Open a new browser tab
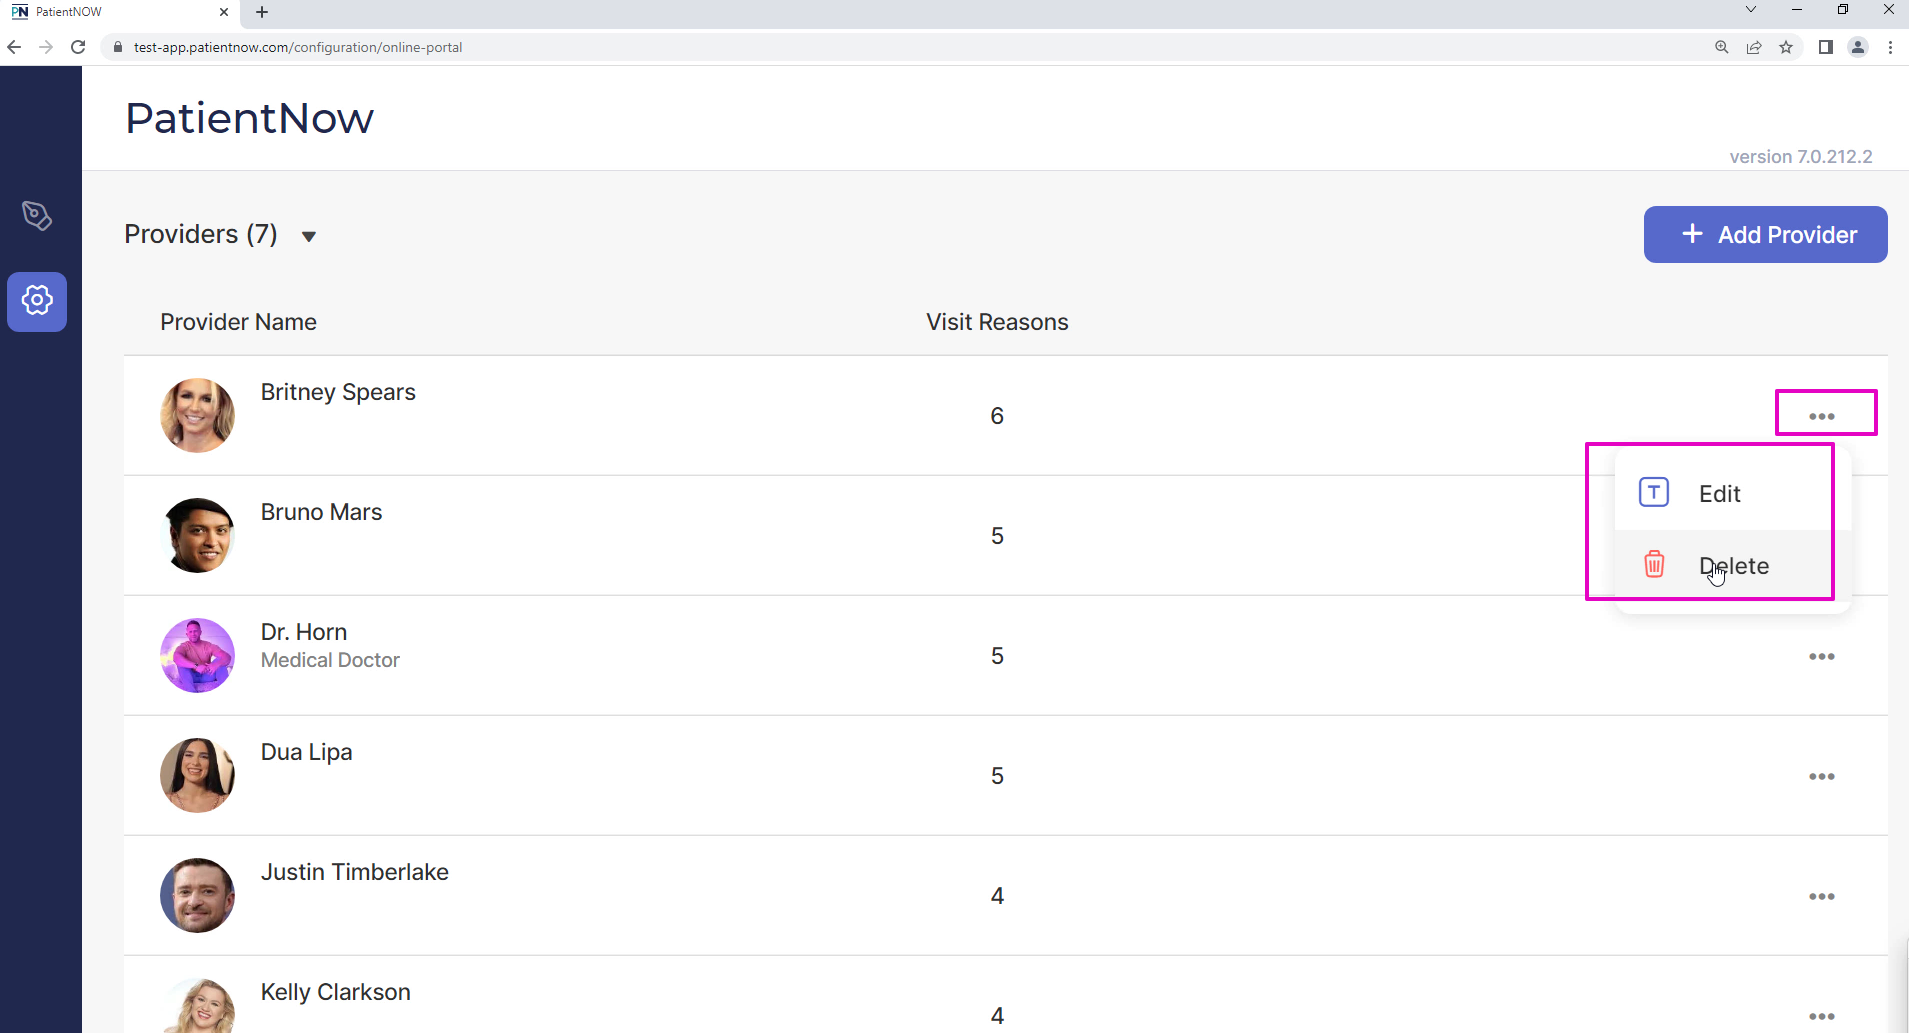Screen dimensions: 1909x1033 (x=262, y=12)
